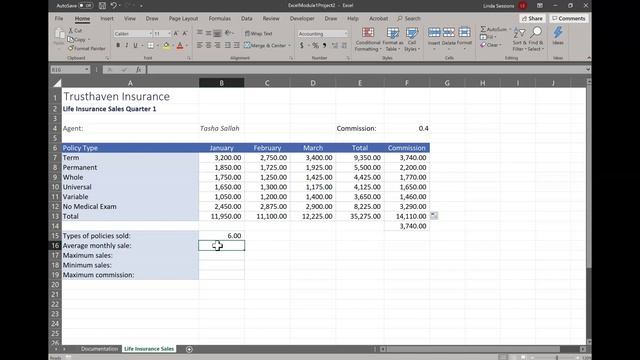The width and height of the screenshot is (640, 360).
Task: Open Conditional Formatting menu
Action: click(x=368, y=39)
